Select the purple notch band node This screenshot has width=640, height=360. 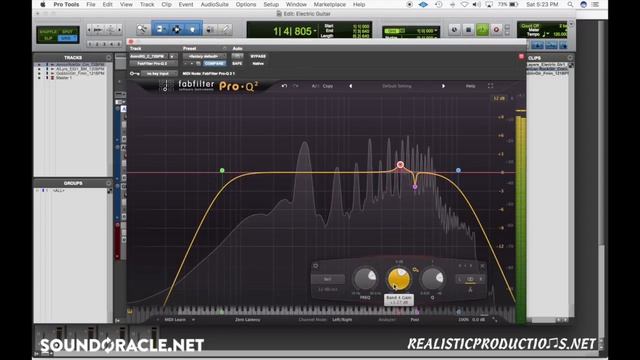[x=415, y=187]
